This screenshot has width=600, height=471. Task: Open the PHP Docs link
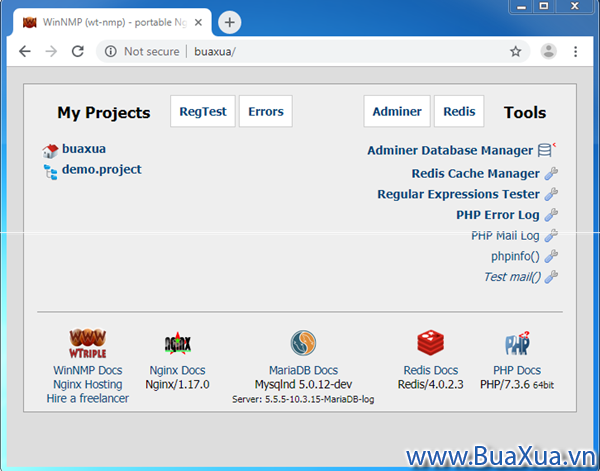click(517, 370)
